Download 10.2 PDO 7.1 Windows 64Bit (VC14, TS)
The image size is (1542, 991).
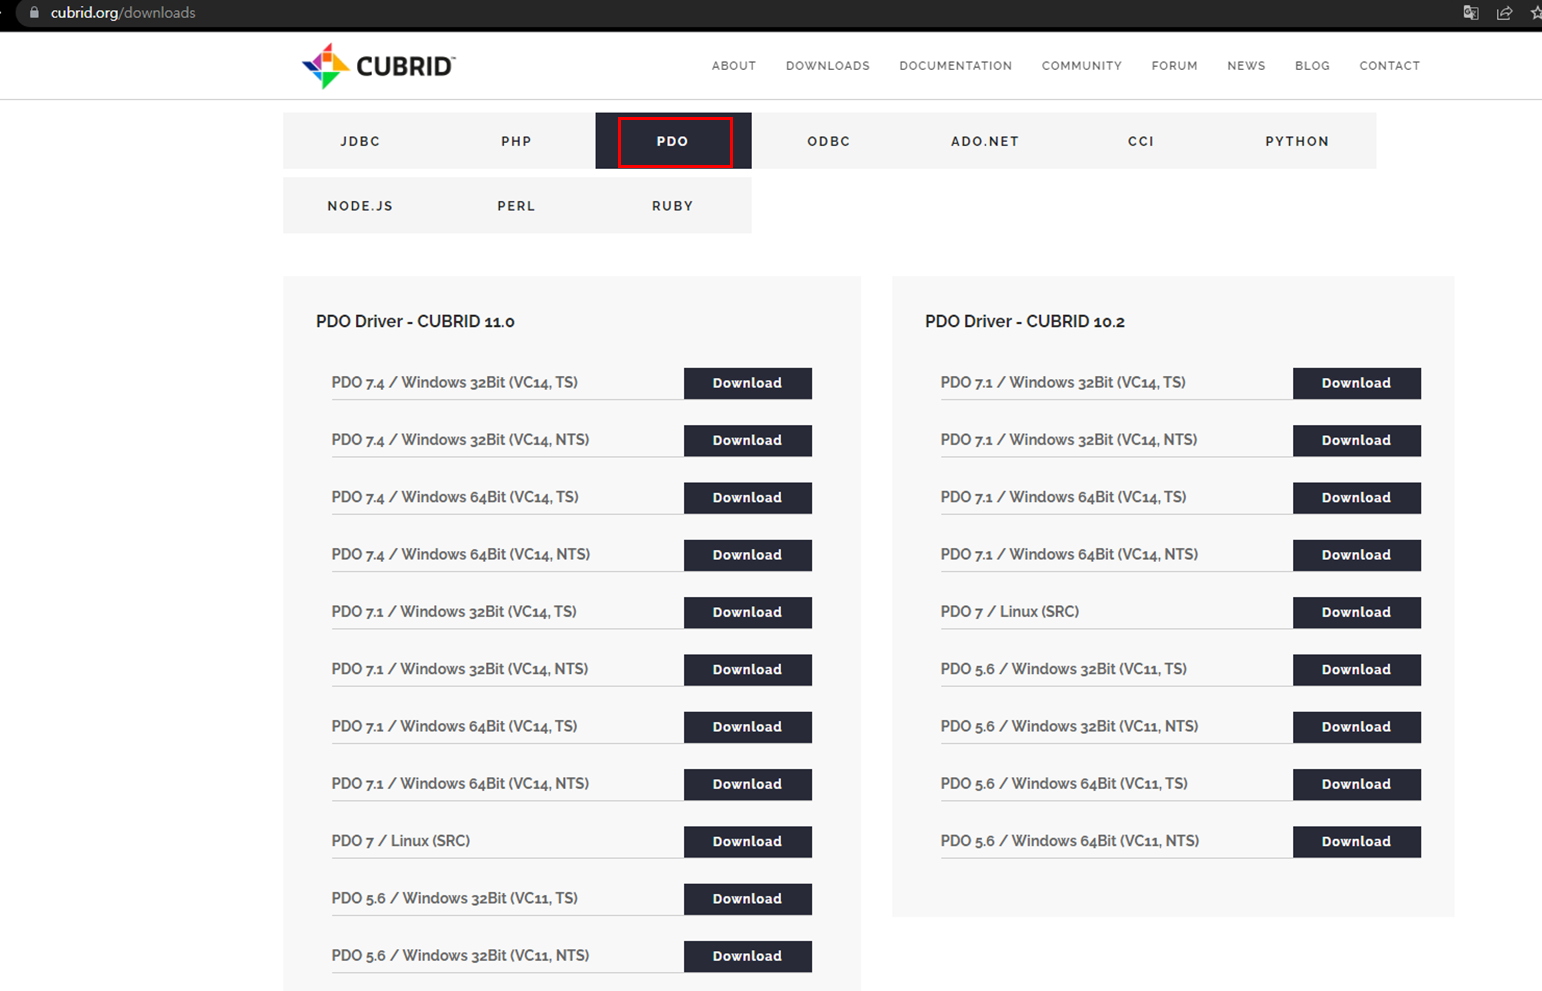tap(1357, 498)
